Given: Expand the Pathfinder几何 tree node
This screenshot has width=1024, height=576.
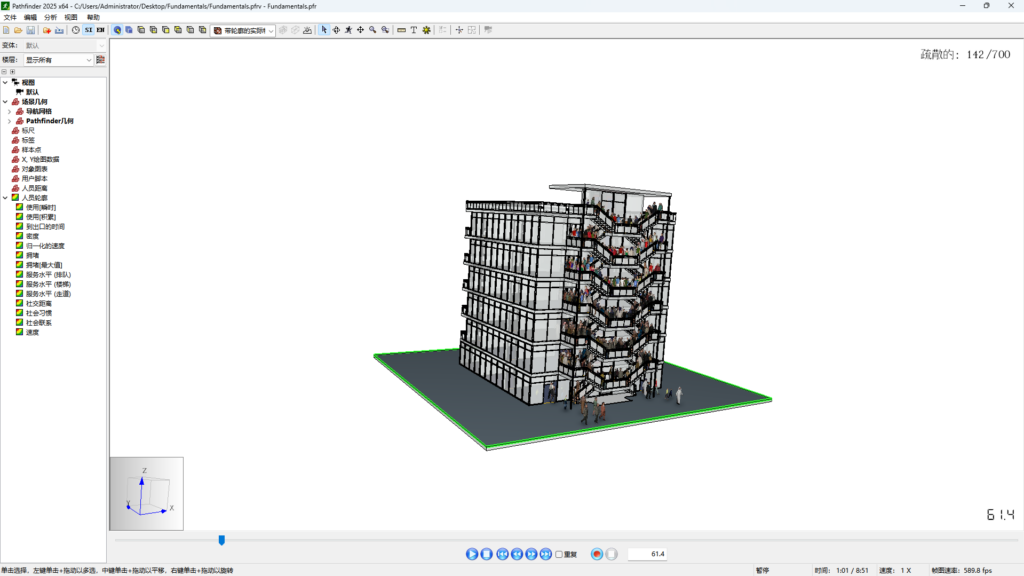Looking at the screenshot, I should tap(9, 121).
